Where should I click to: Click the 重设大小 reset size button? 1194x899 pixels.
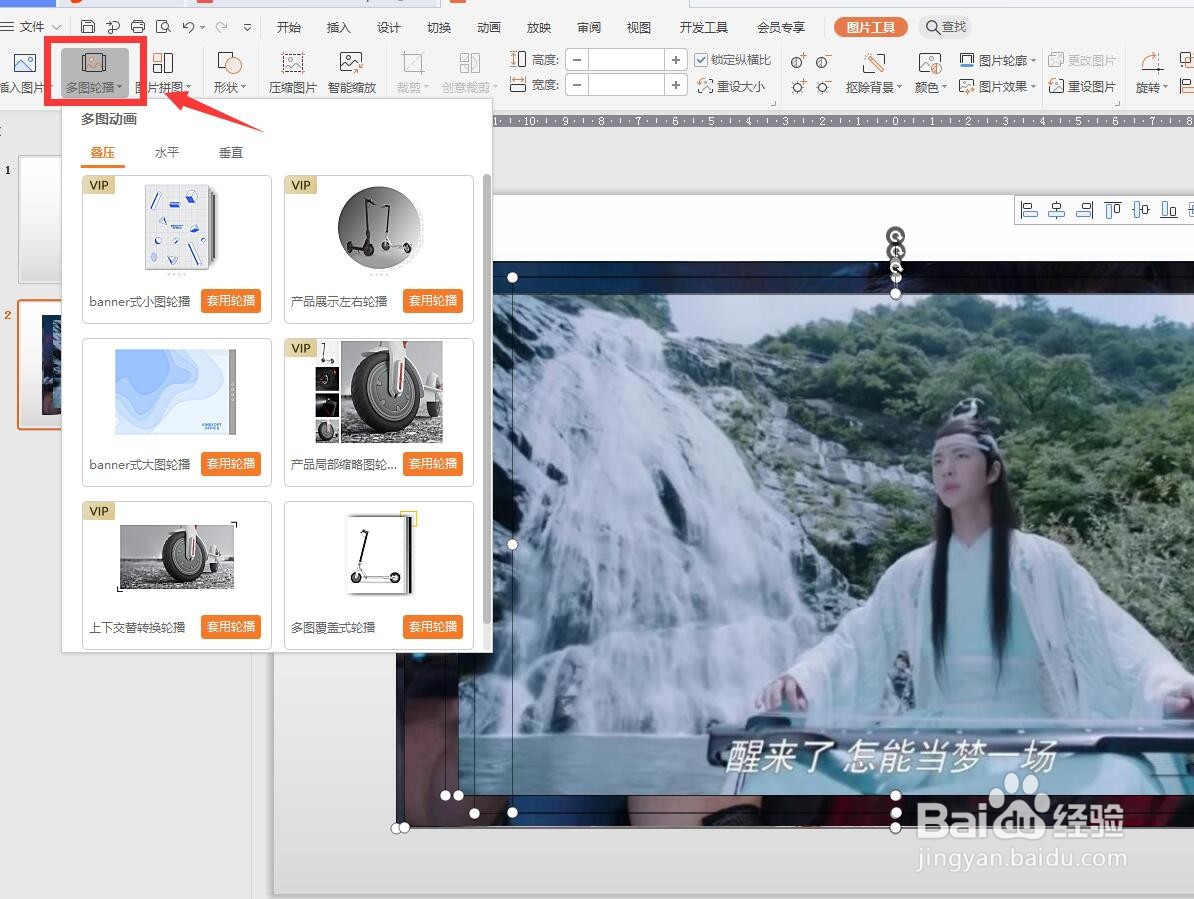[x=732, y=86]
